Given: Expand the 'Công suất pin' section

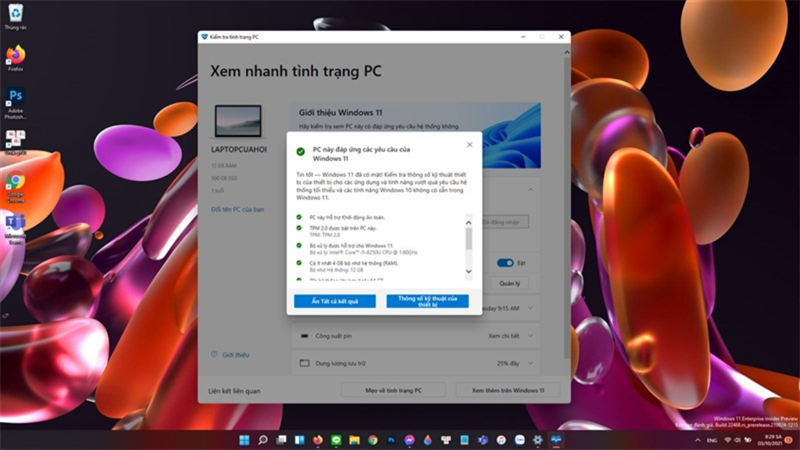Looking at the screenshot, I should pos(531,336).
